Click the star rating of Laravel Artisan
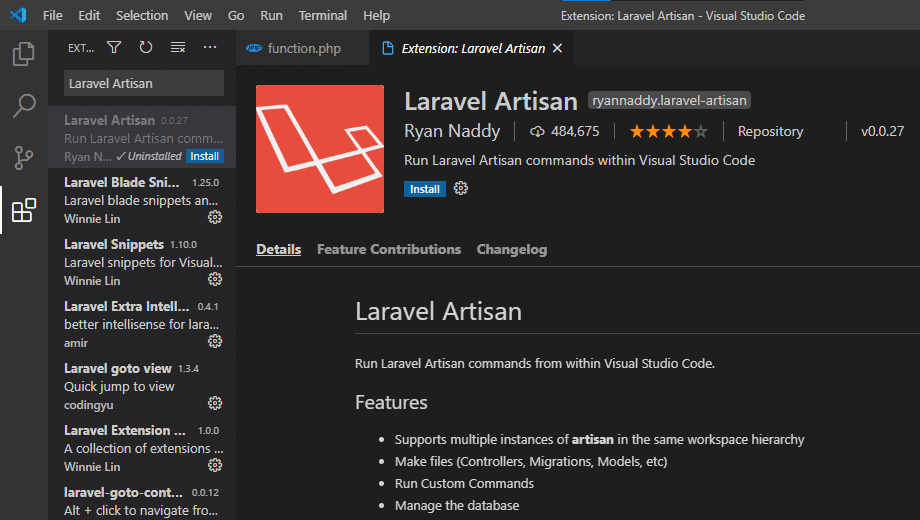The image size is (920, 520). tap(667, 131)
